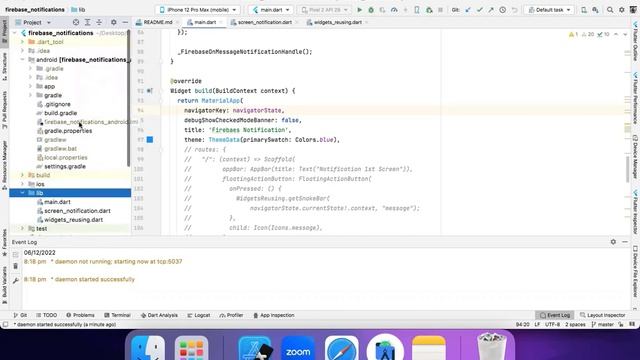Open the Layout Inspector tool window
Viewport: 640px width, 360px height.
602,315
